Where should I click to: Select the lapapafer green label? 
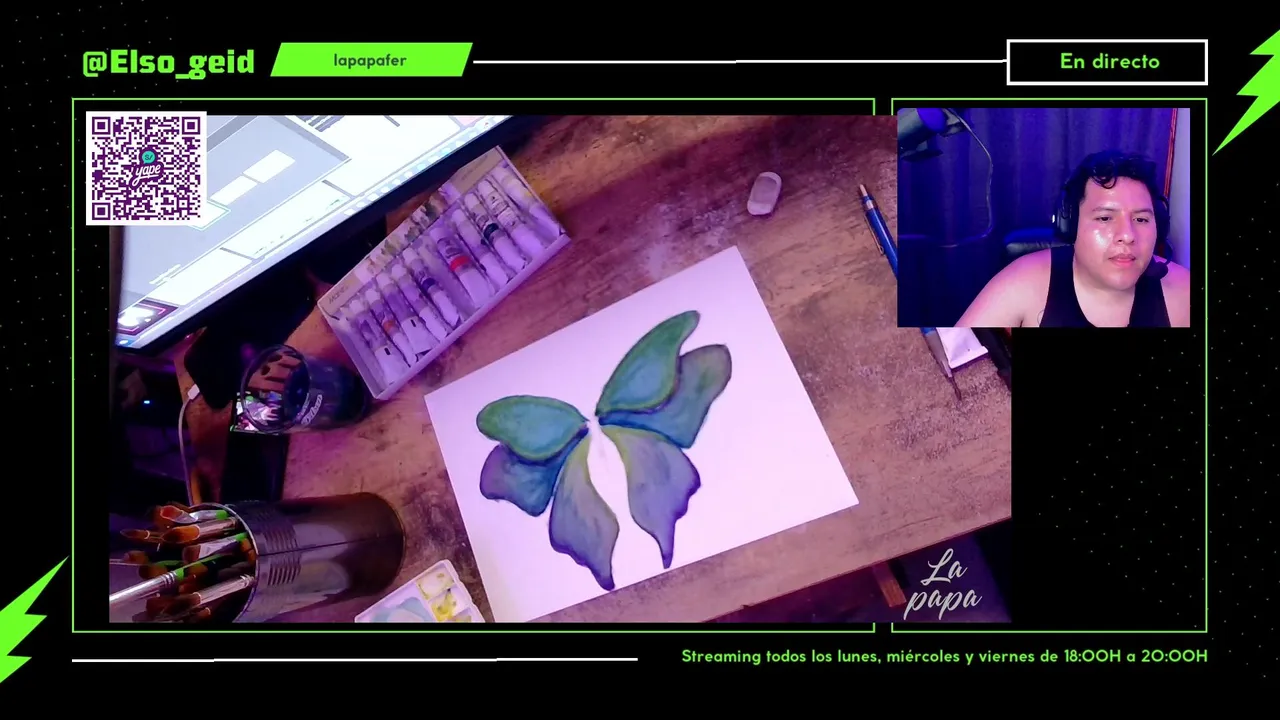[370, 60]
